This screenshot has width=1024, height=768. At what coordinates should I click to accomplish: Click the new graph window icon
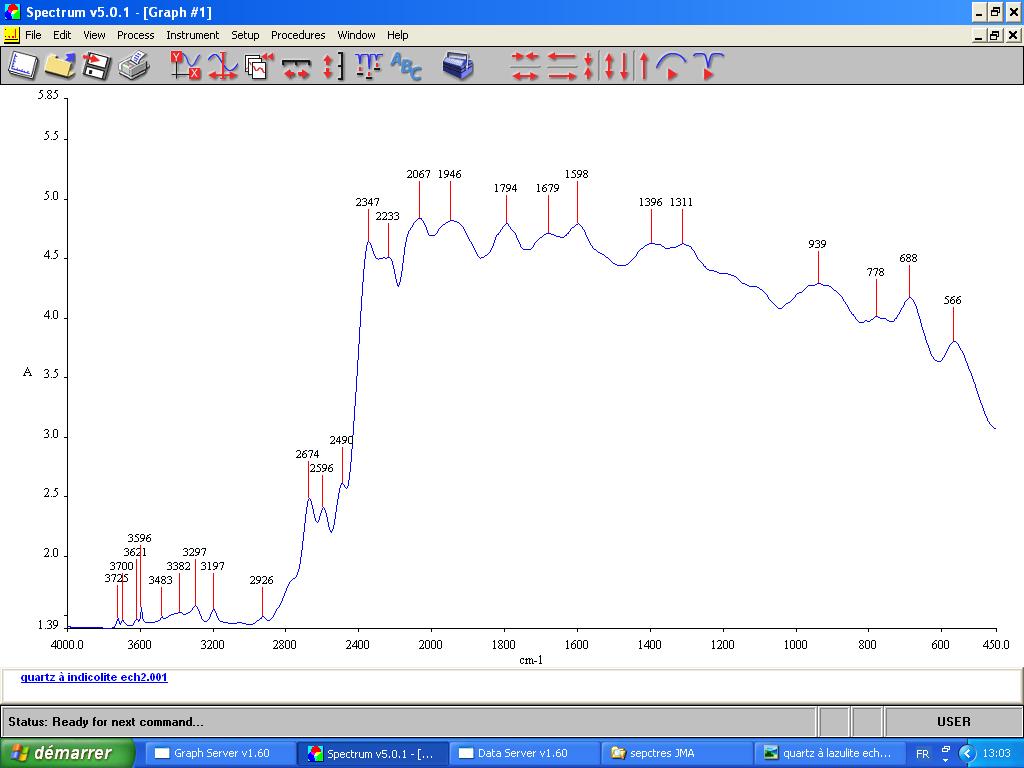click(22, 66)
